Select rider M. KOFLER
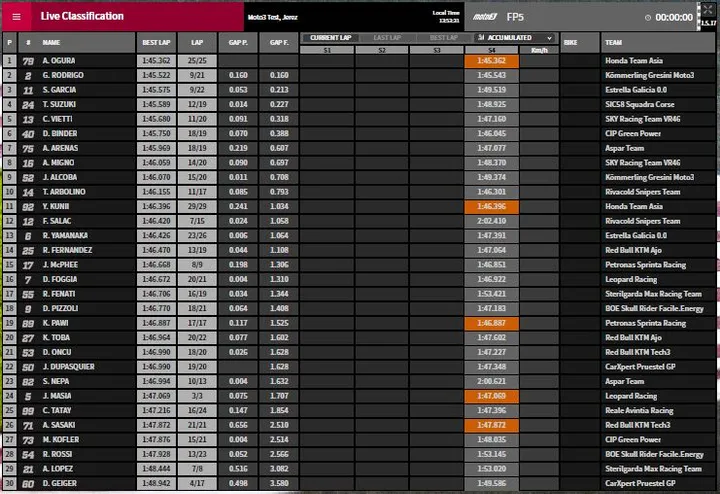This screenshot has width=720, height=494. pos(61,440)
